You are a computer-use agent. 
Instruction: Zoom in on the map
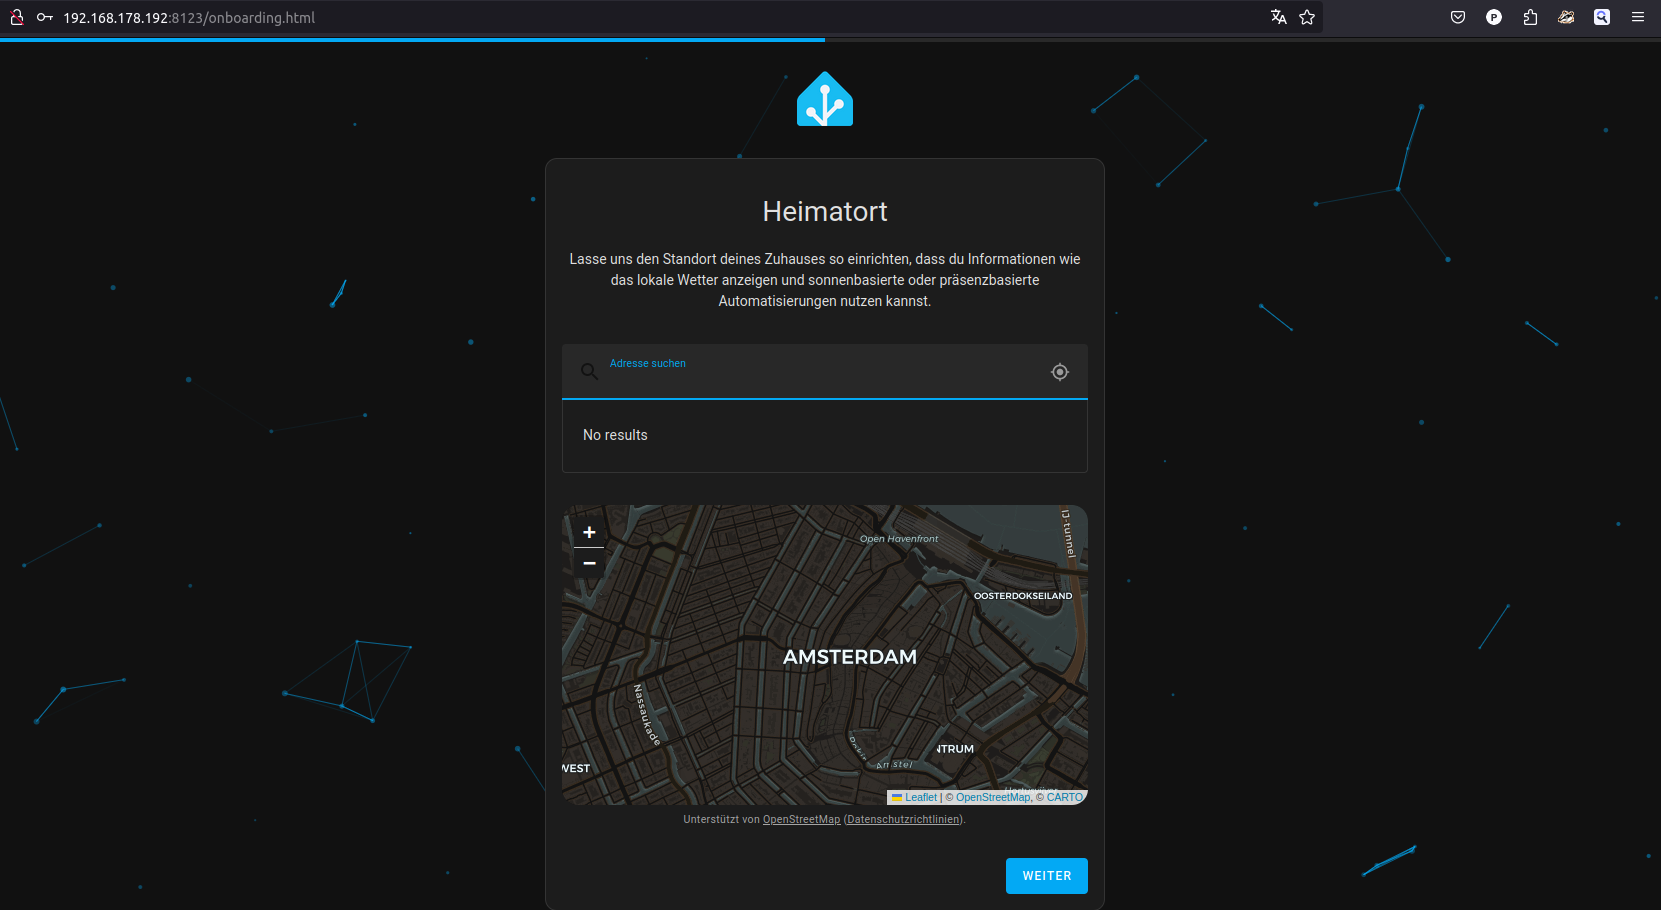click(x=589, y=532)
